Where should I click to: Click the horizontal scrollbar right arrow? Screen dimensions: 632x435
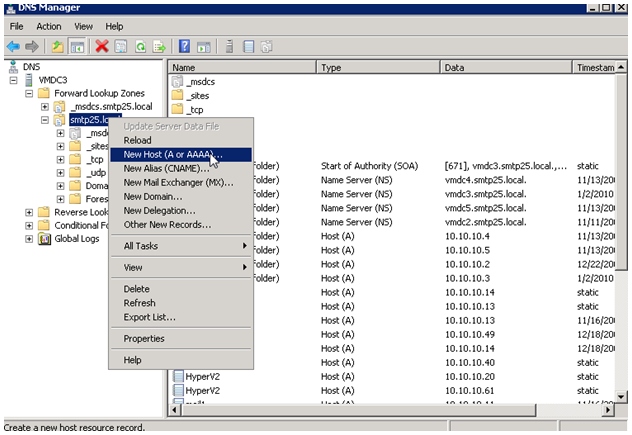click(x=608, y=410)
